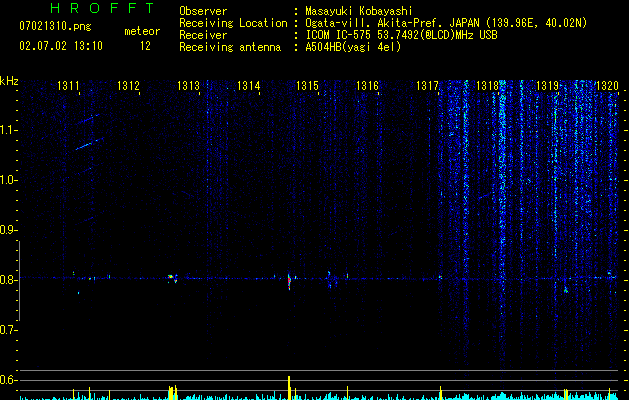
Task: Click the Receiving Location label
Action: [233, 23]
